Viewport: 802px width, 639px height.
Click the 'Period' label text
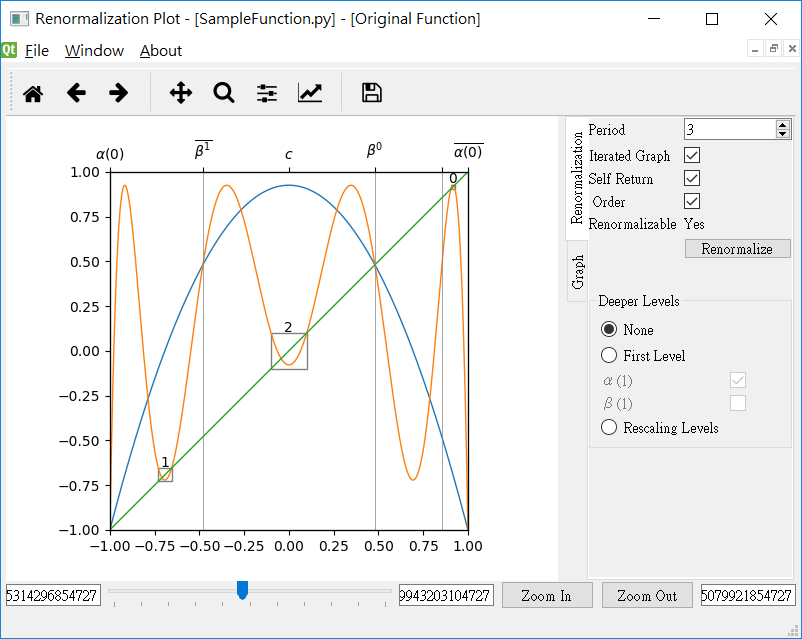point(607,130)
